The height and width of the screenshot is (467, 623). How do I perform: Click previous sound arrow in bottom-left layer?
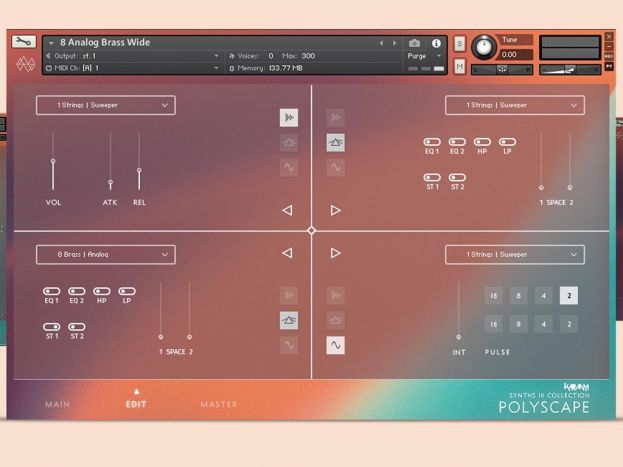(287, 253)
